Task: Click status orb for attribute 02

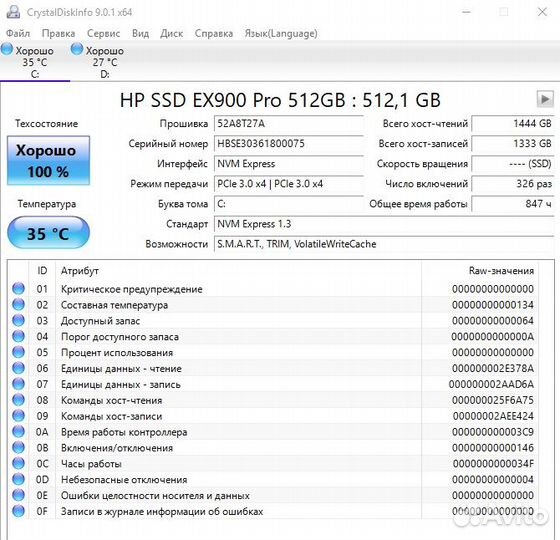Action: (x=19, y=305)
